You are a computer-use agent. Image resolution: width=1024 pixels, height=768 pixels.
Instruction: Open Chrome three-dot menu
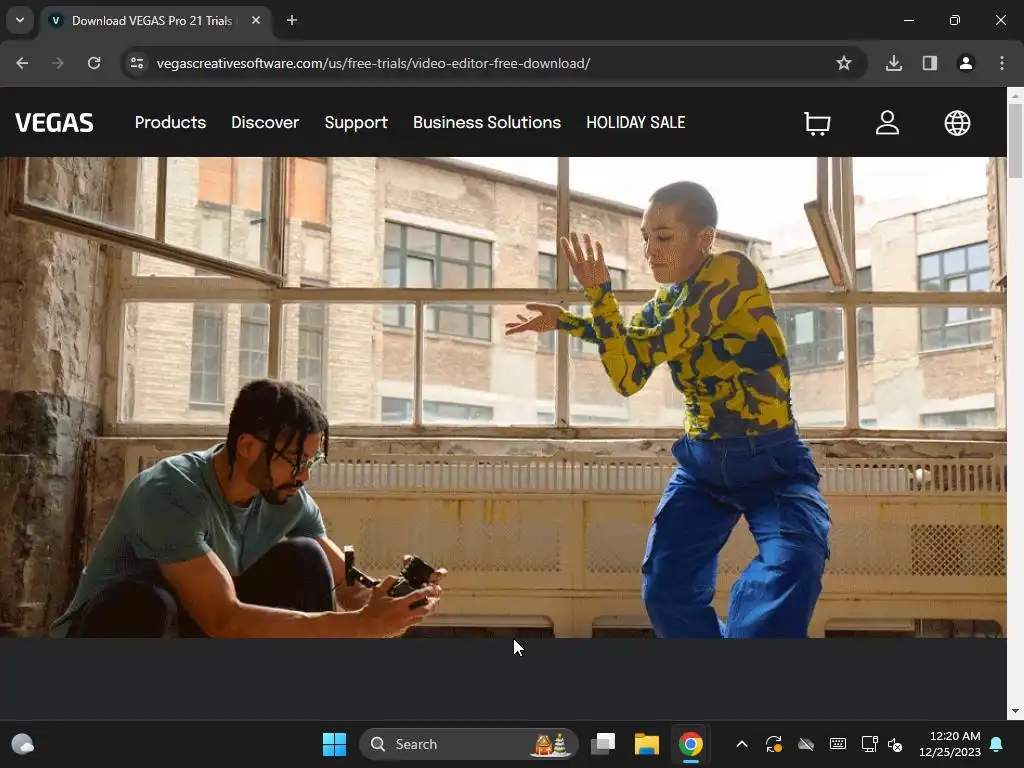pos(1001,63)
